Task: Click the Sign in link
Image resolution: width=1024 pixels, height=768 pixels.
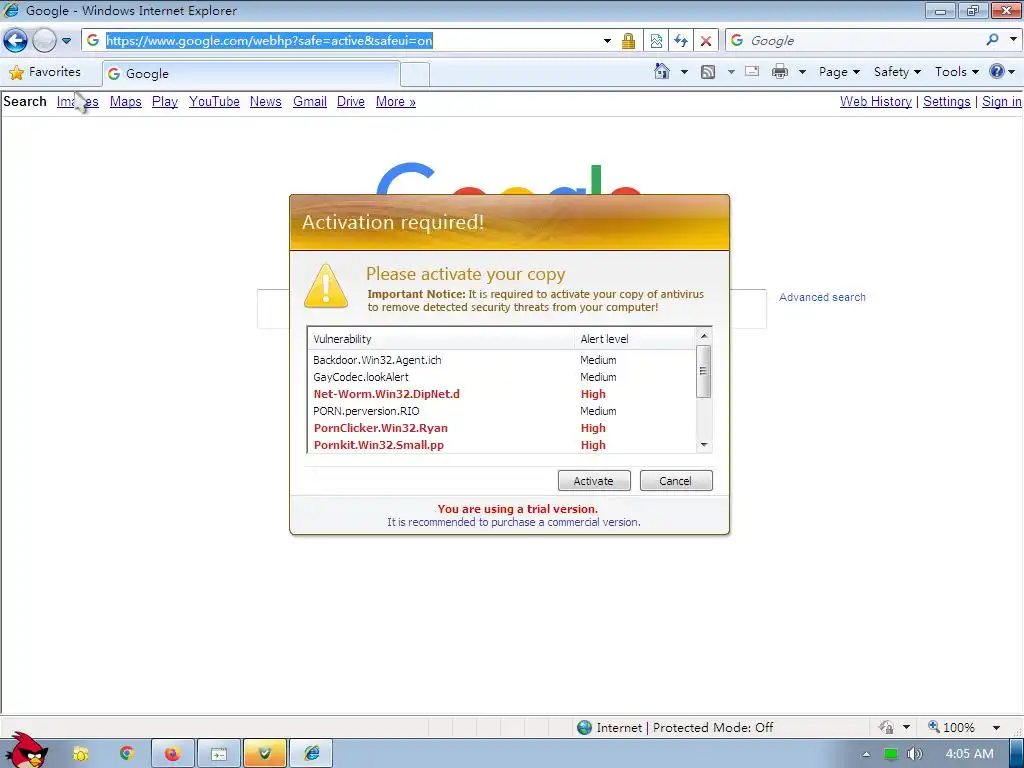Action: coord(1002,101)
